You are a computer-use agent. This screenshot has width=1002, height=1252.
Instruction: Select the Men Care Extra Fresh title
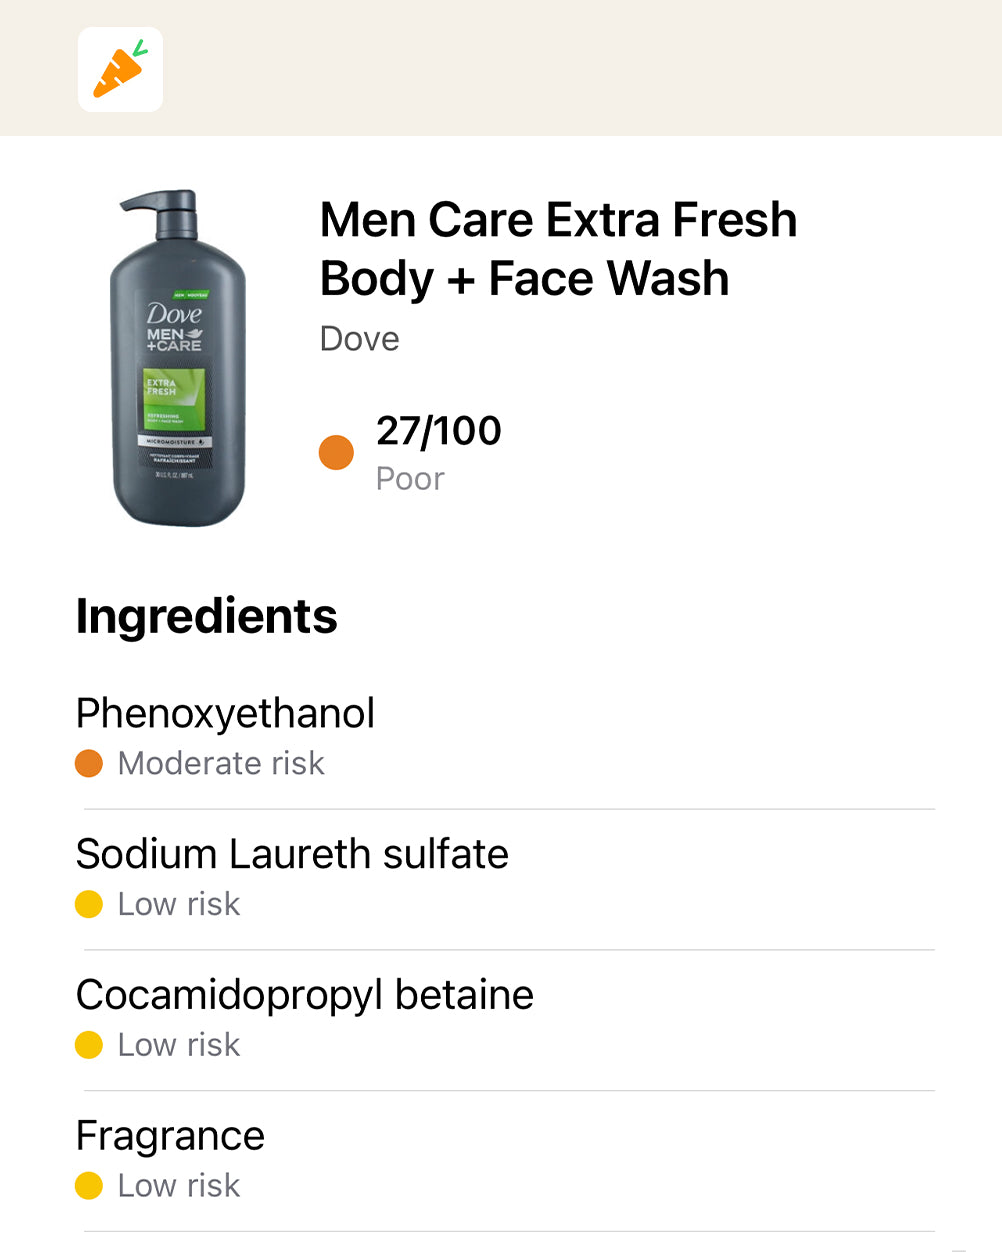[x=558, y=249]
